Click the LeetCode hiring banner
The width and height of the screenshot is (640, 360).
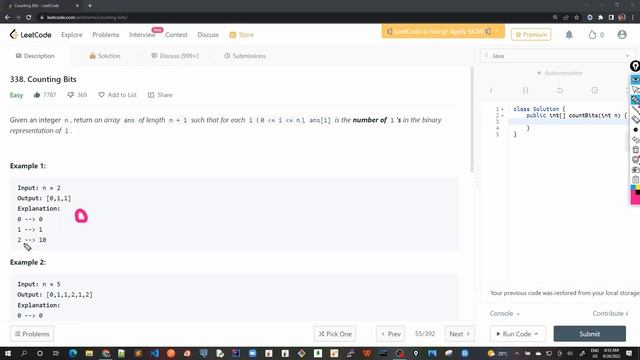(443, 31)
